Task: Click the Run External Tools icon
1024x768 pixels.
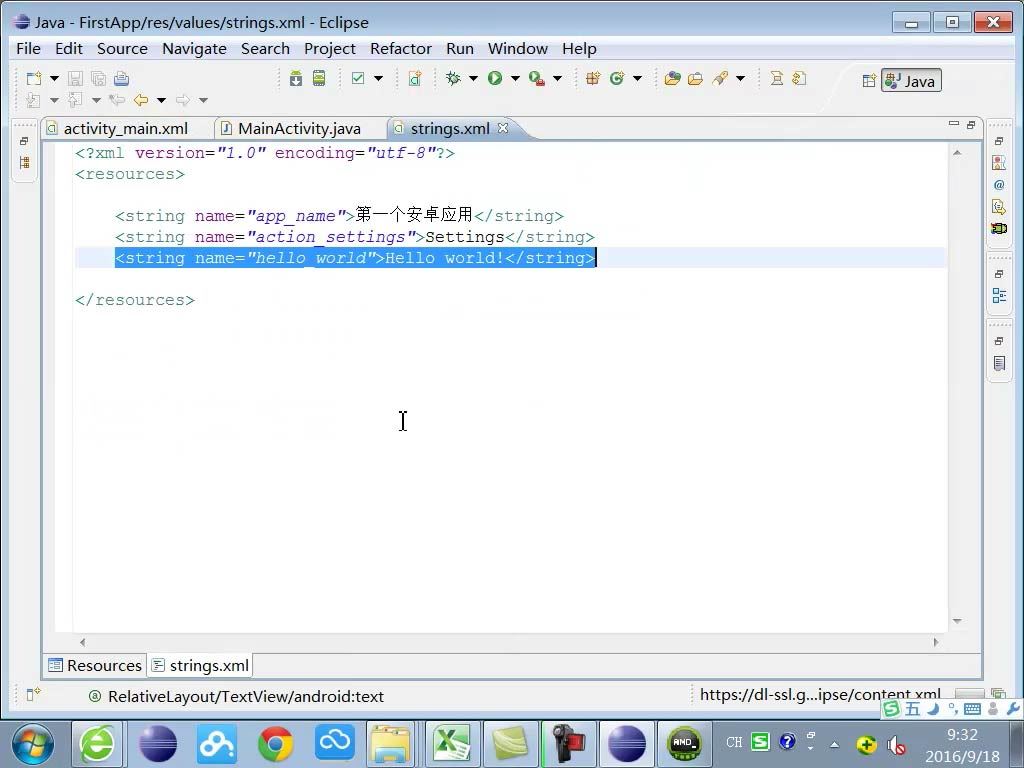Action: coord(537,79)
